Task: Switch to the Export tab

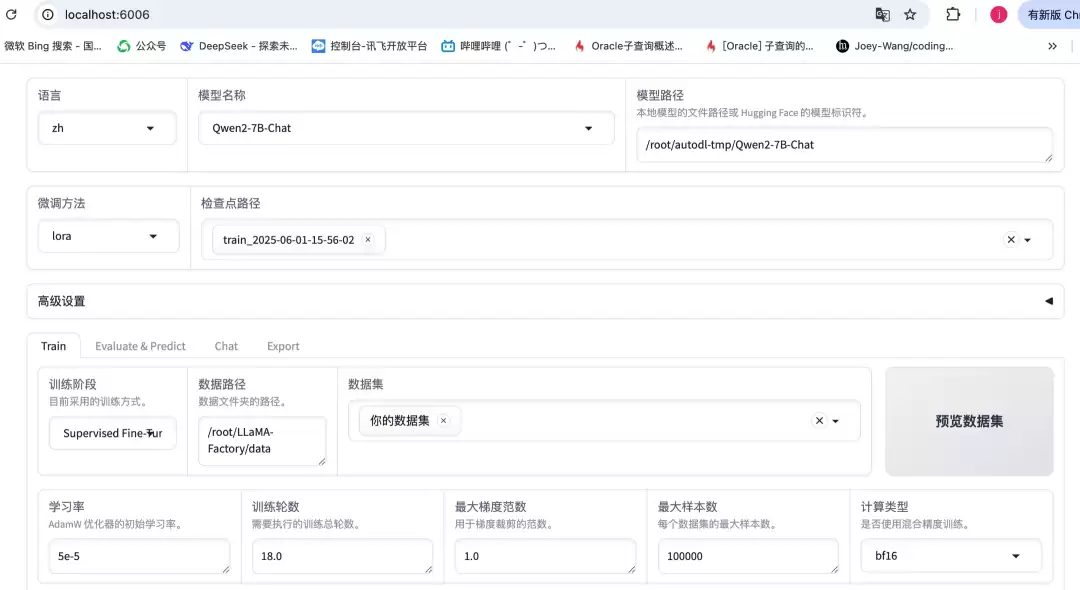Action: tap(283, 346)
